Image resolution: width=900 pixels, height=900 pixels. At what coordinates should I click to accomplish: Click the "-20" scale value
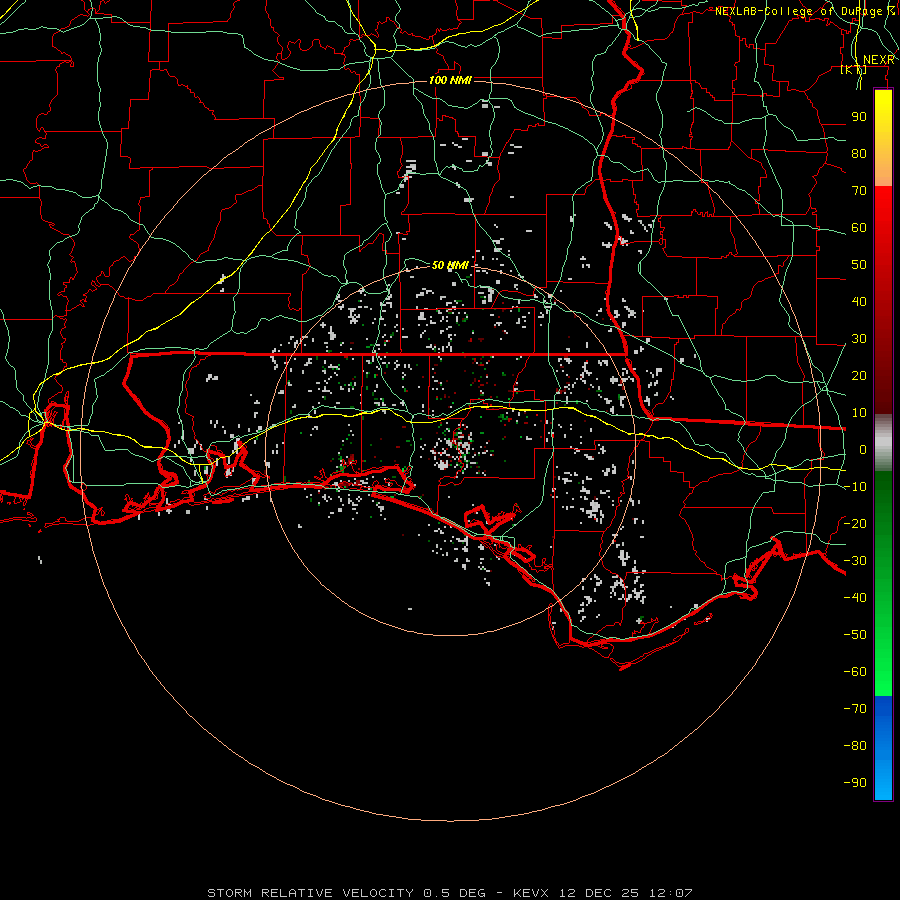[x=855, y=523]
